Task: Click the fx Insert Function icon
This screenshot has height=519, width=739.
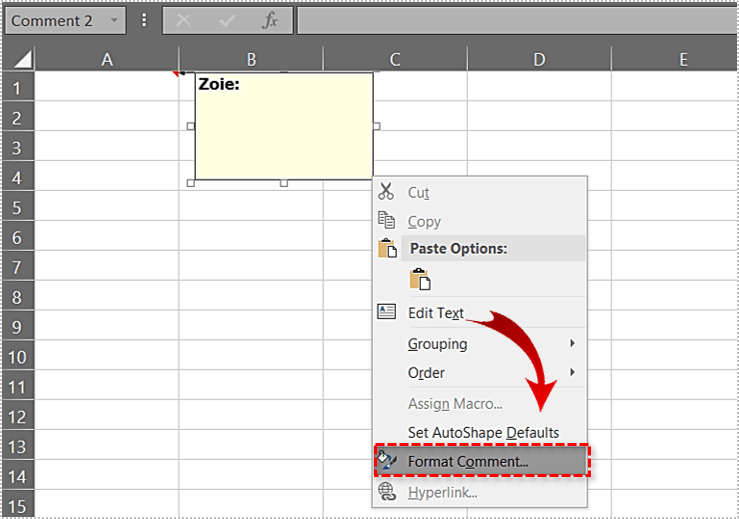Action: point(270,20)
